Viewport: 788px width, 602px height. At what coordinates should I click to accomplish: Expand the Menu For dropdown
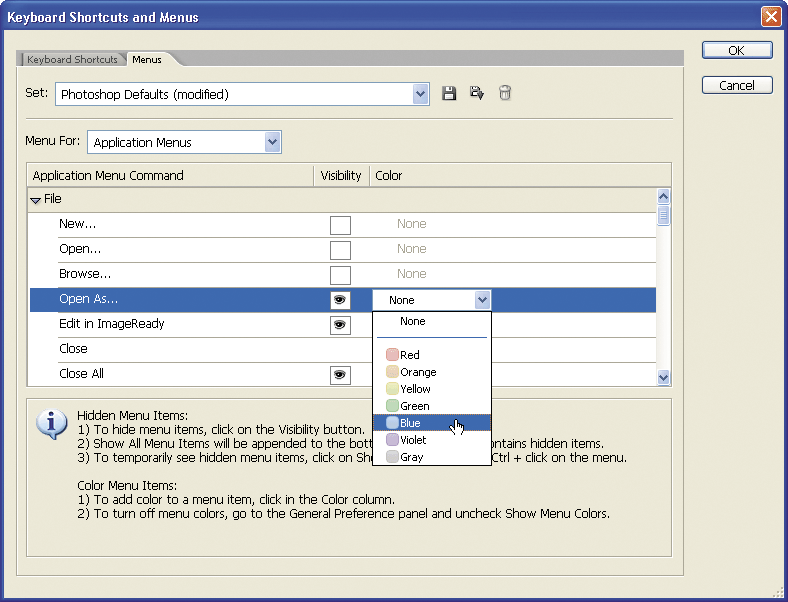[272, 142]
